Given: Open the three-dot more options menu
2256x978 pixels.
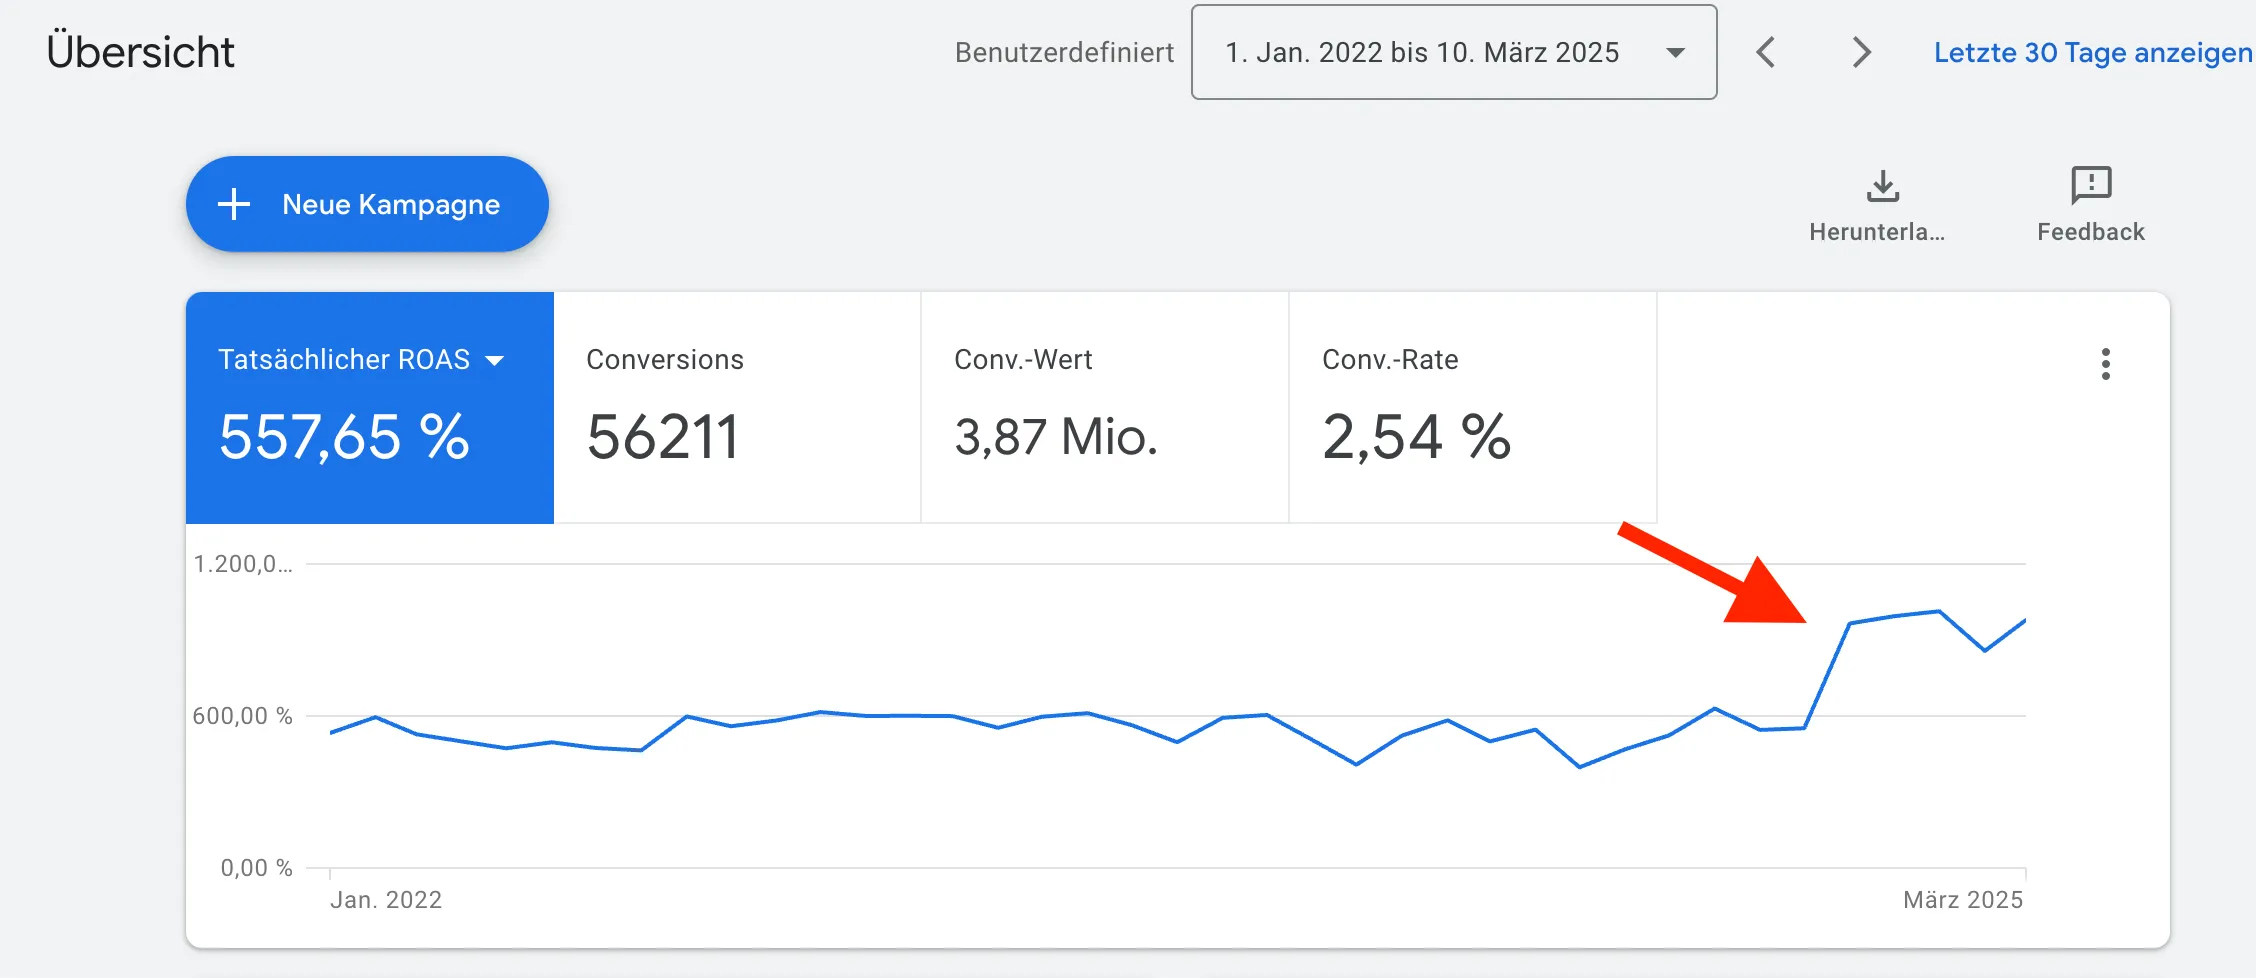Looking at the screenshot, I should 2105,364.
